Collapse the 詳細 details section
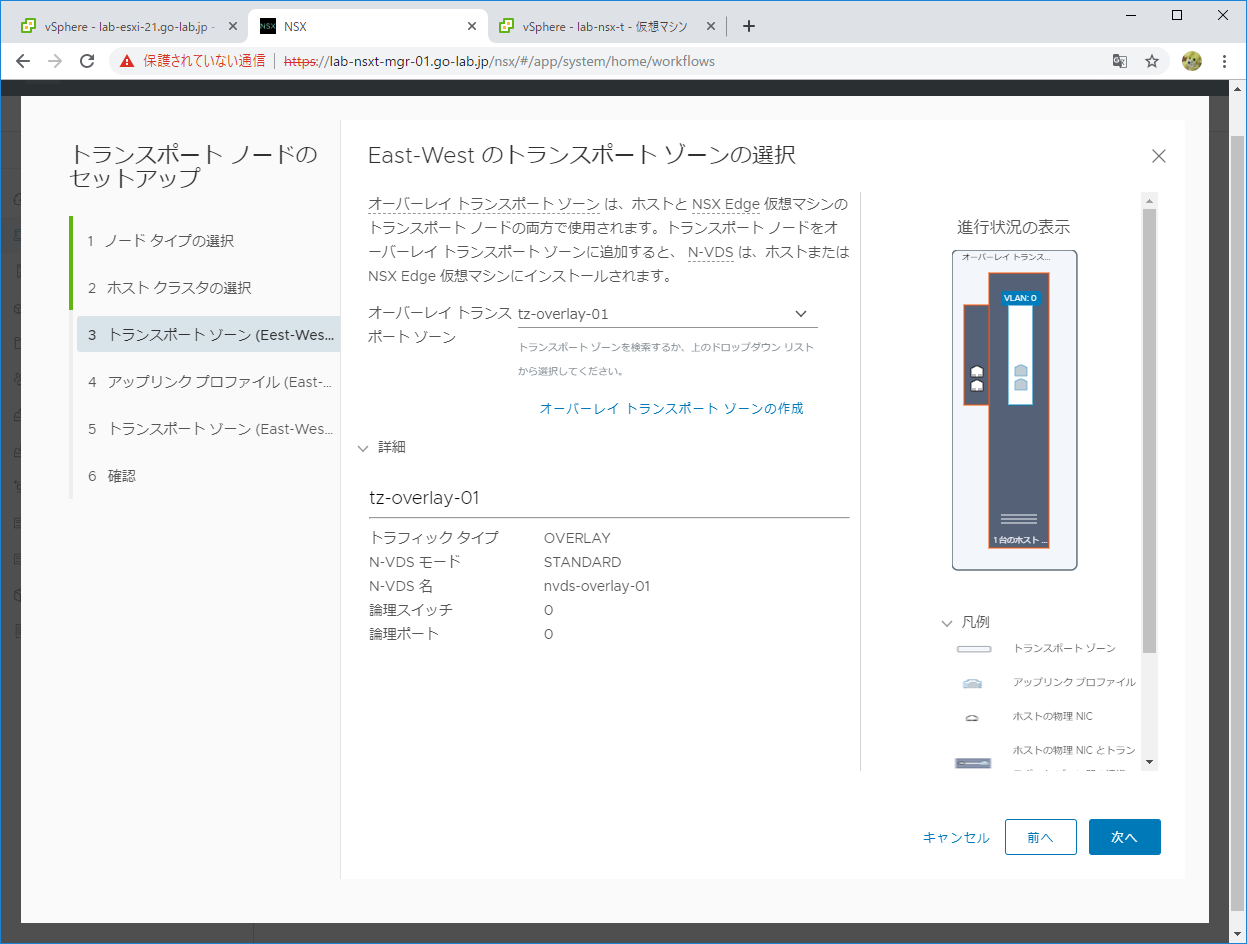The height and width of the screenshot is (944, 1247). pyautogui.click(x=363, y=448)
